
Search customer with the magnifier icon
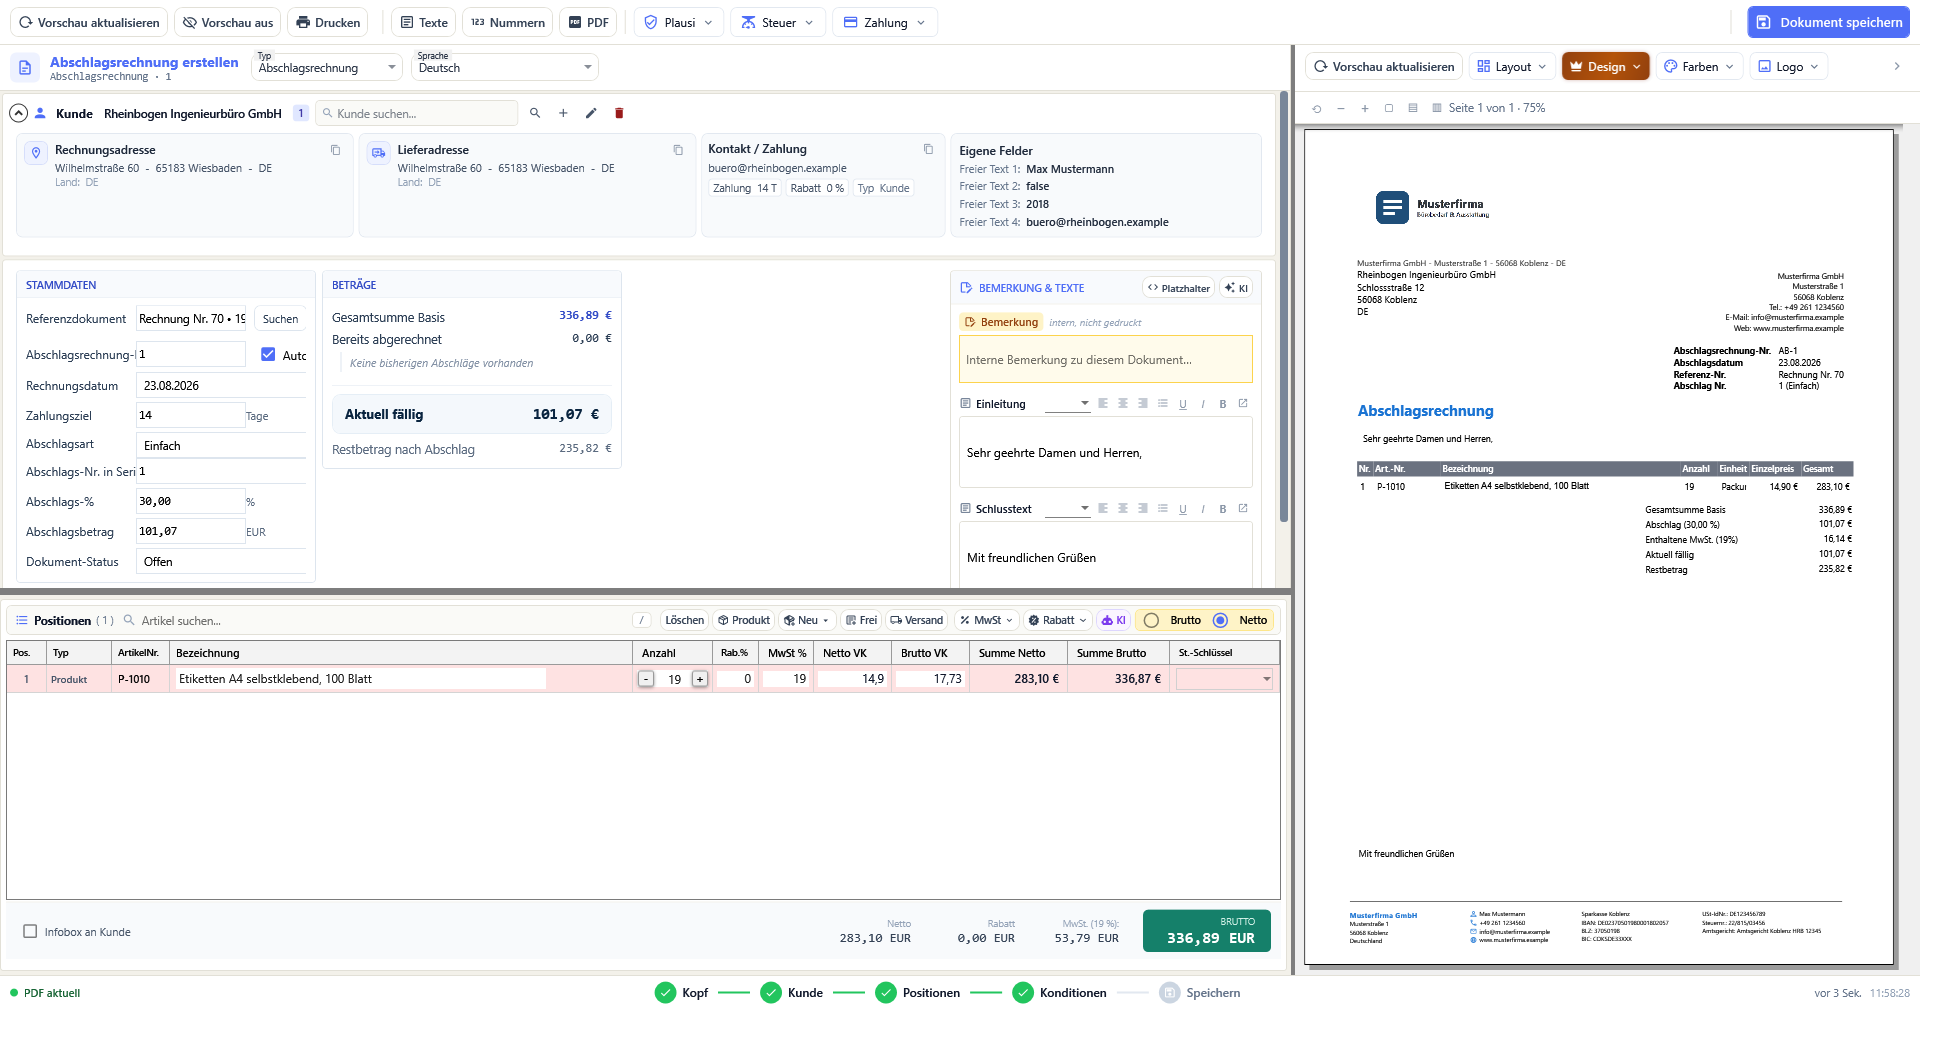tap(535, 113)
